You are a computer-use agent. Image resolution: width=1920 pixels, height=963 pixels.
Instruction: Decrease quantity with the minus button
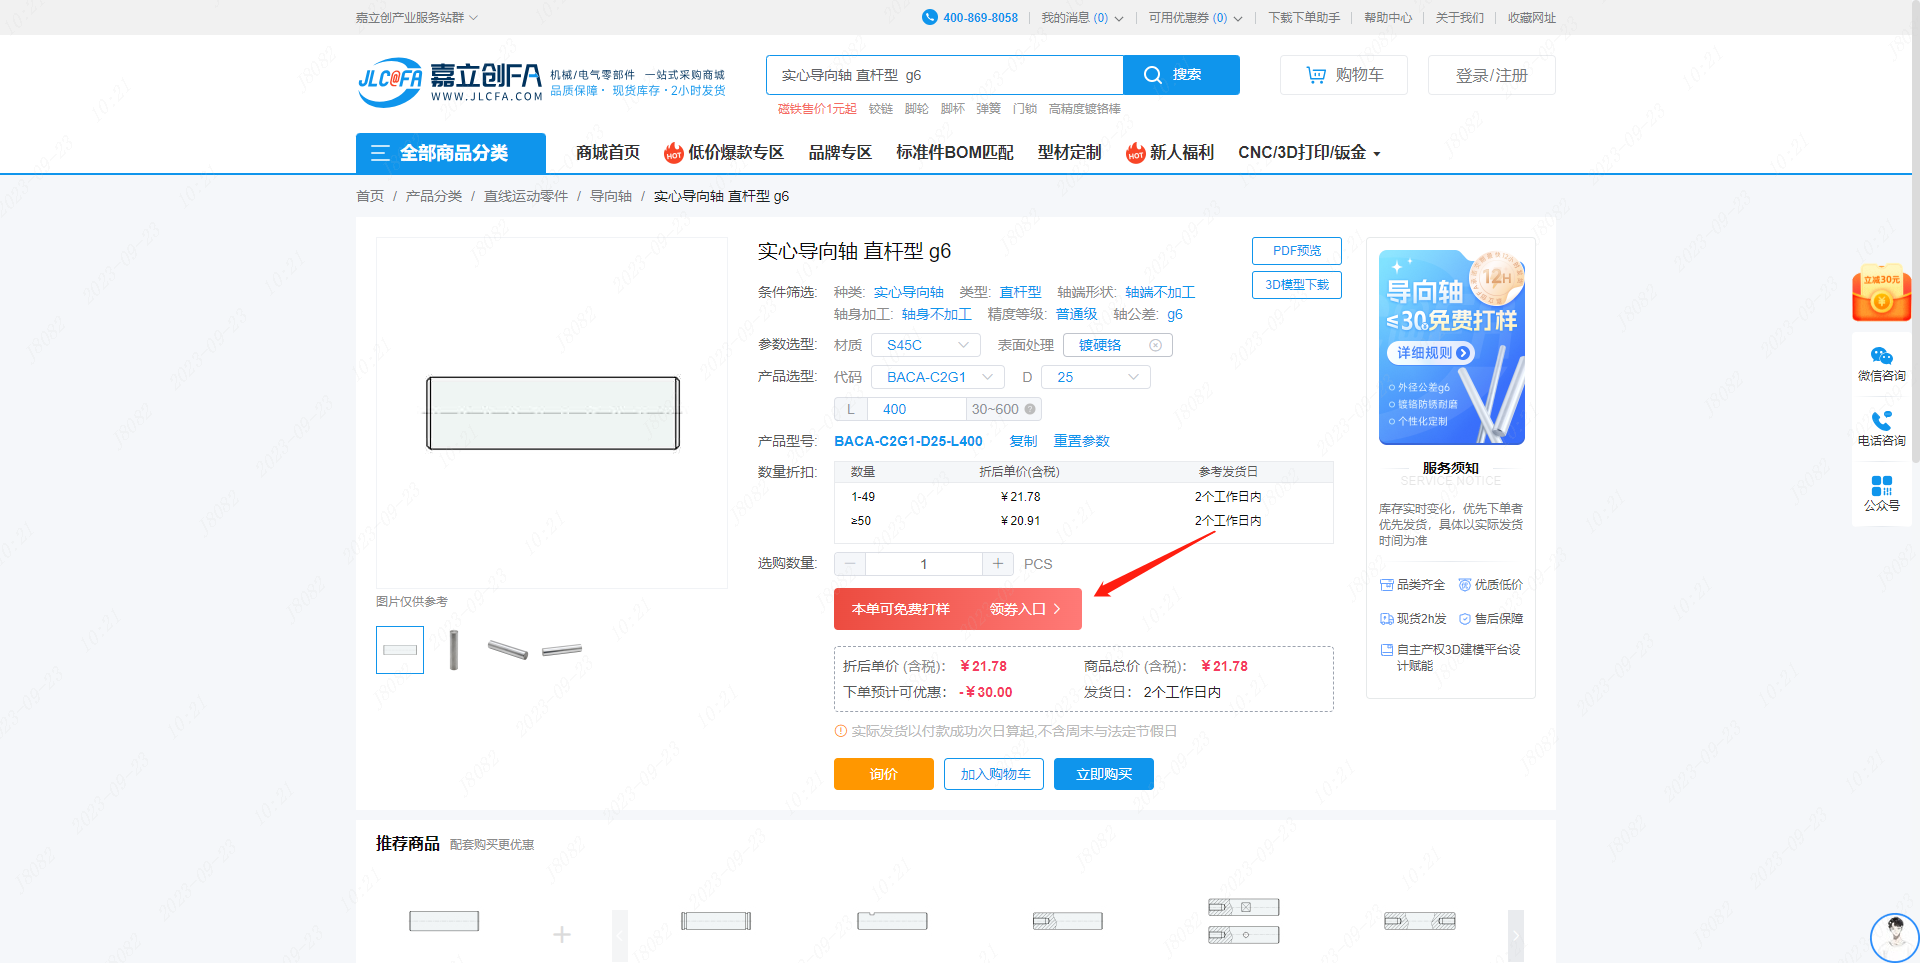(850, 564)
